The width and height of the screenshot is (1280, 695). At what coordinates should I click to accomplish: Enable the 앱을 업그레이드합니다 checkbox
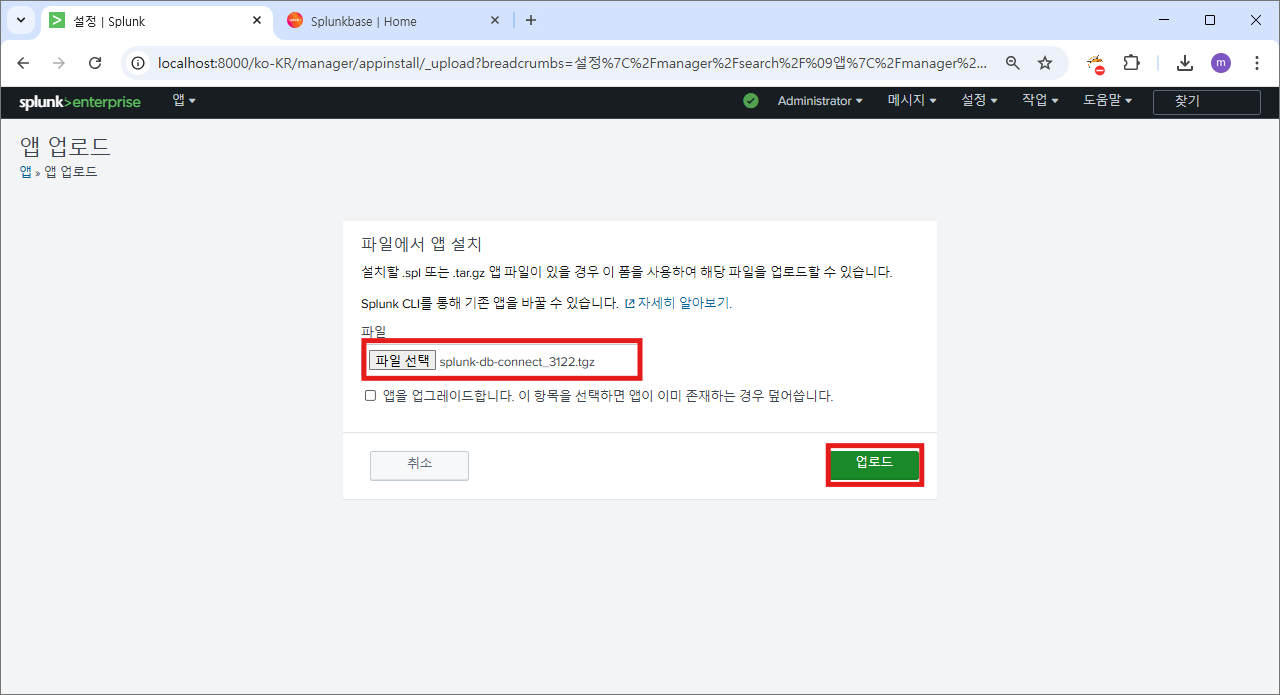click(370, 395)
